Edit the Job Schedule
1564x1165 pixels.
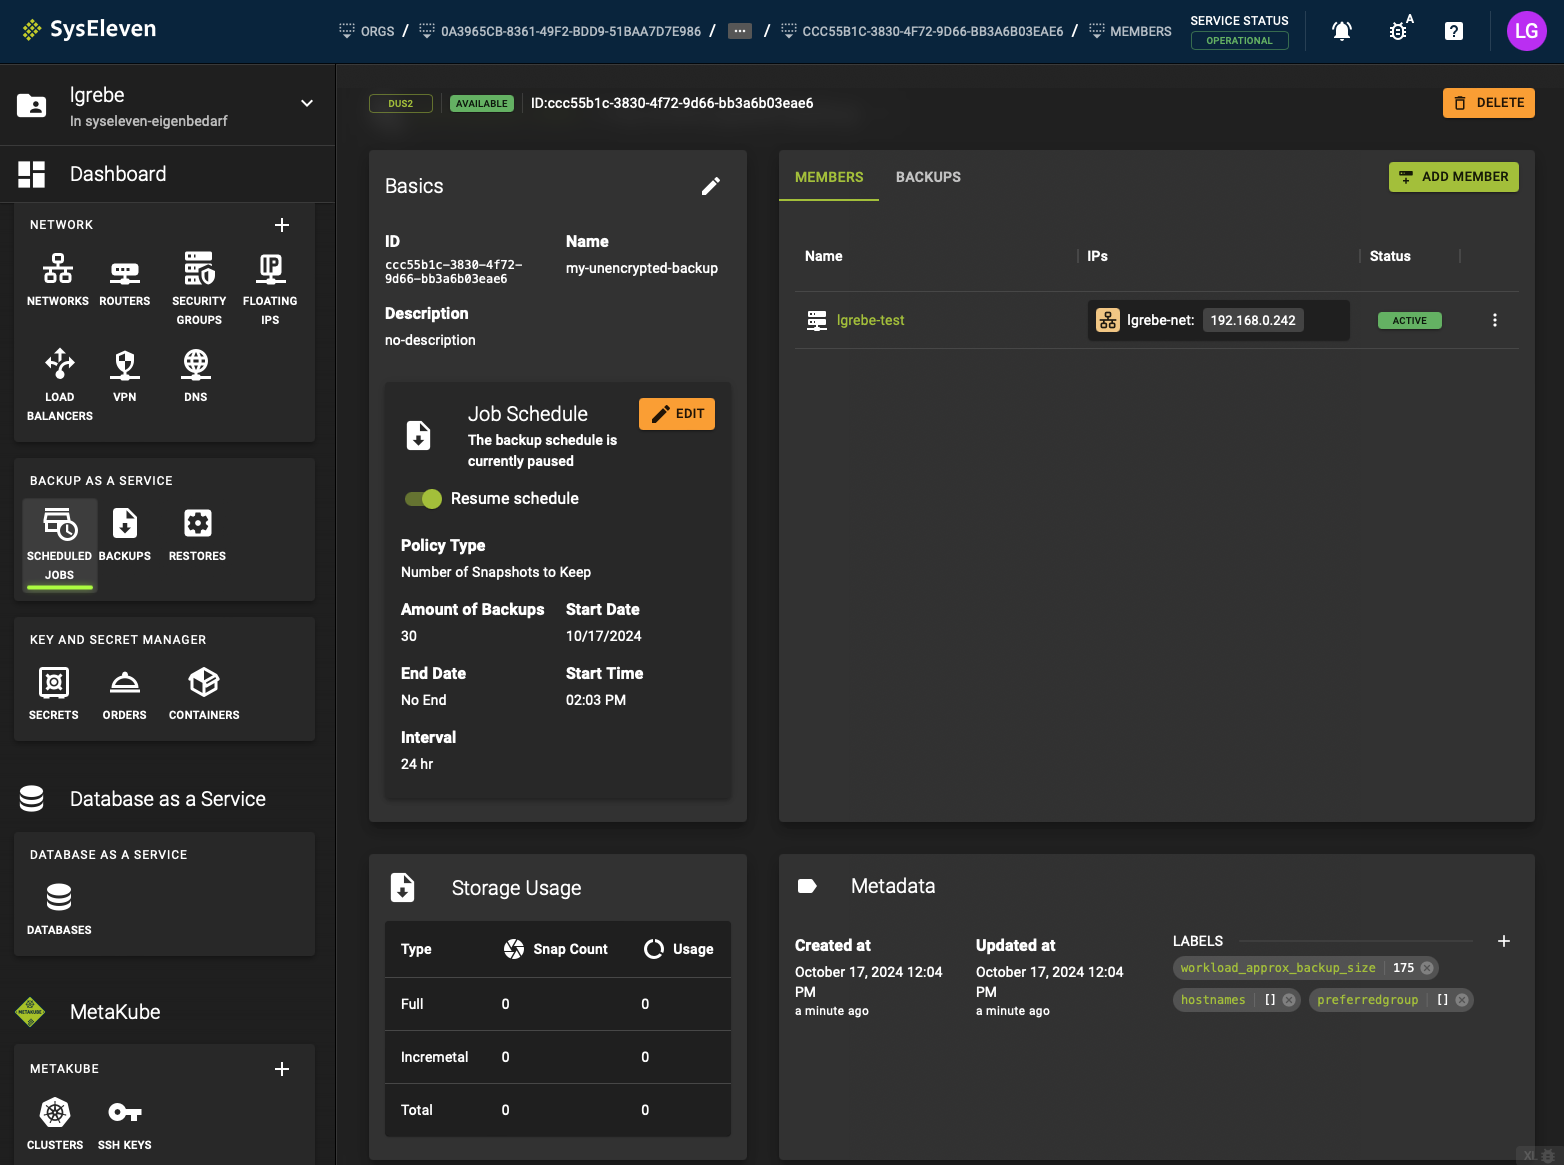coord(677,414)
